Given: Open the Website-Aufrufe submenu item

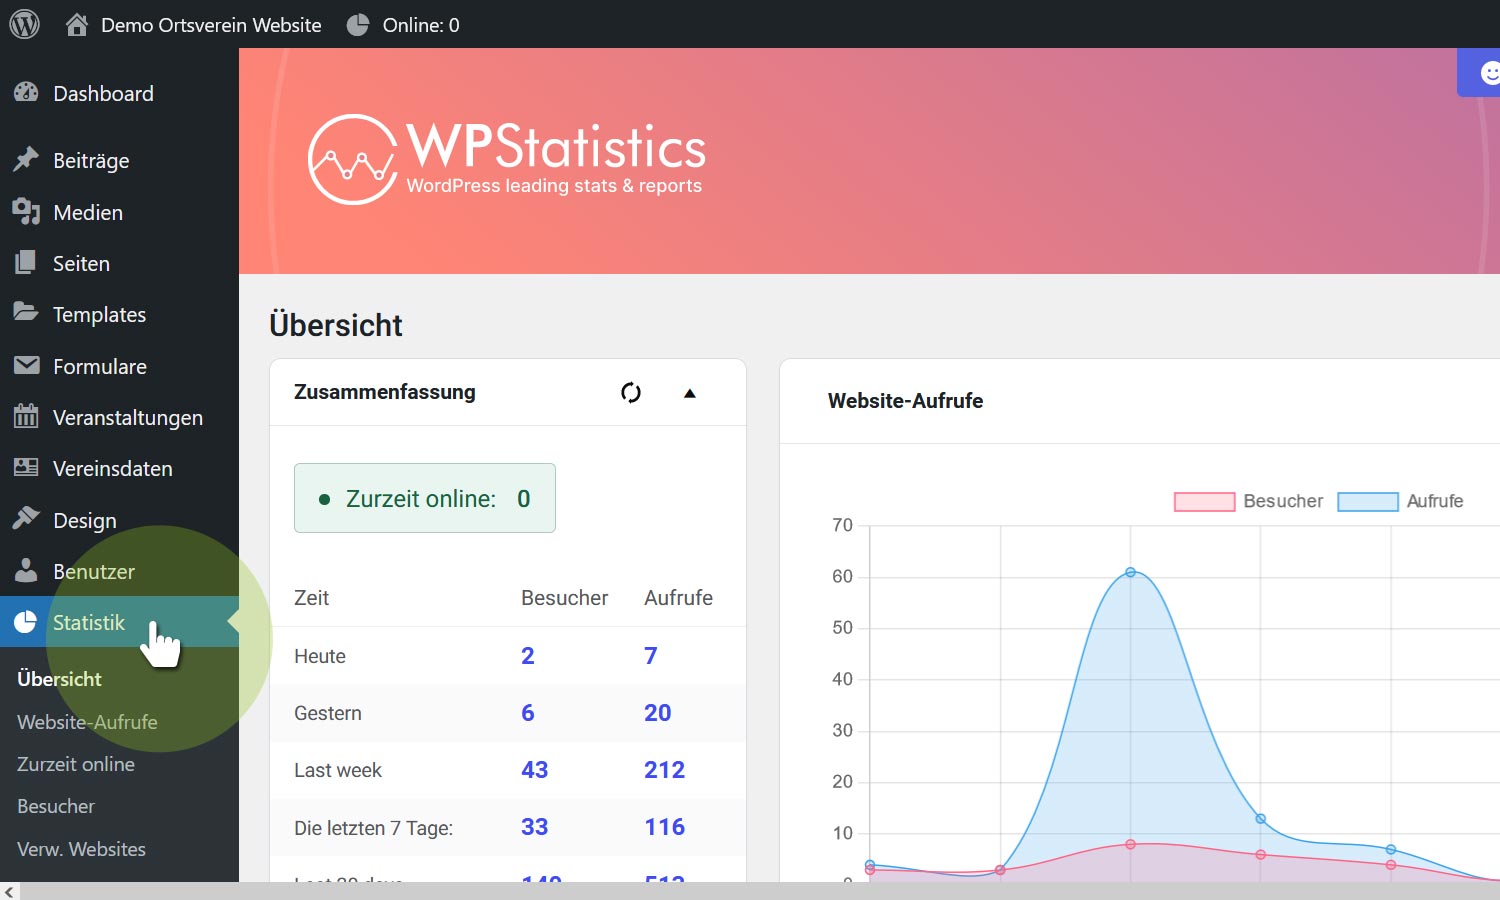Looking at the screenshot, I should pos(87,721).
